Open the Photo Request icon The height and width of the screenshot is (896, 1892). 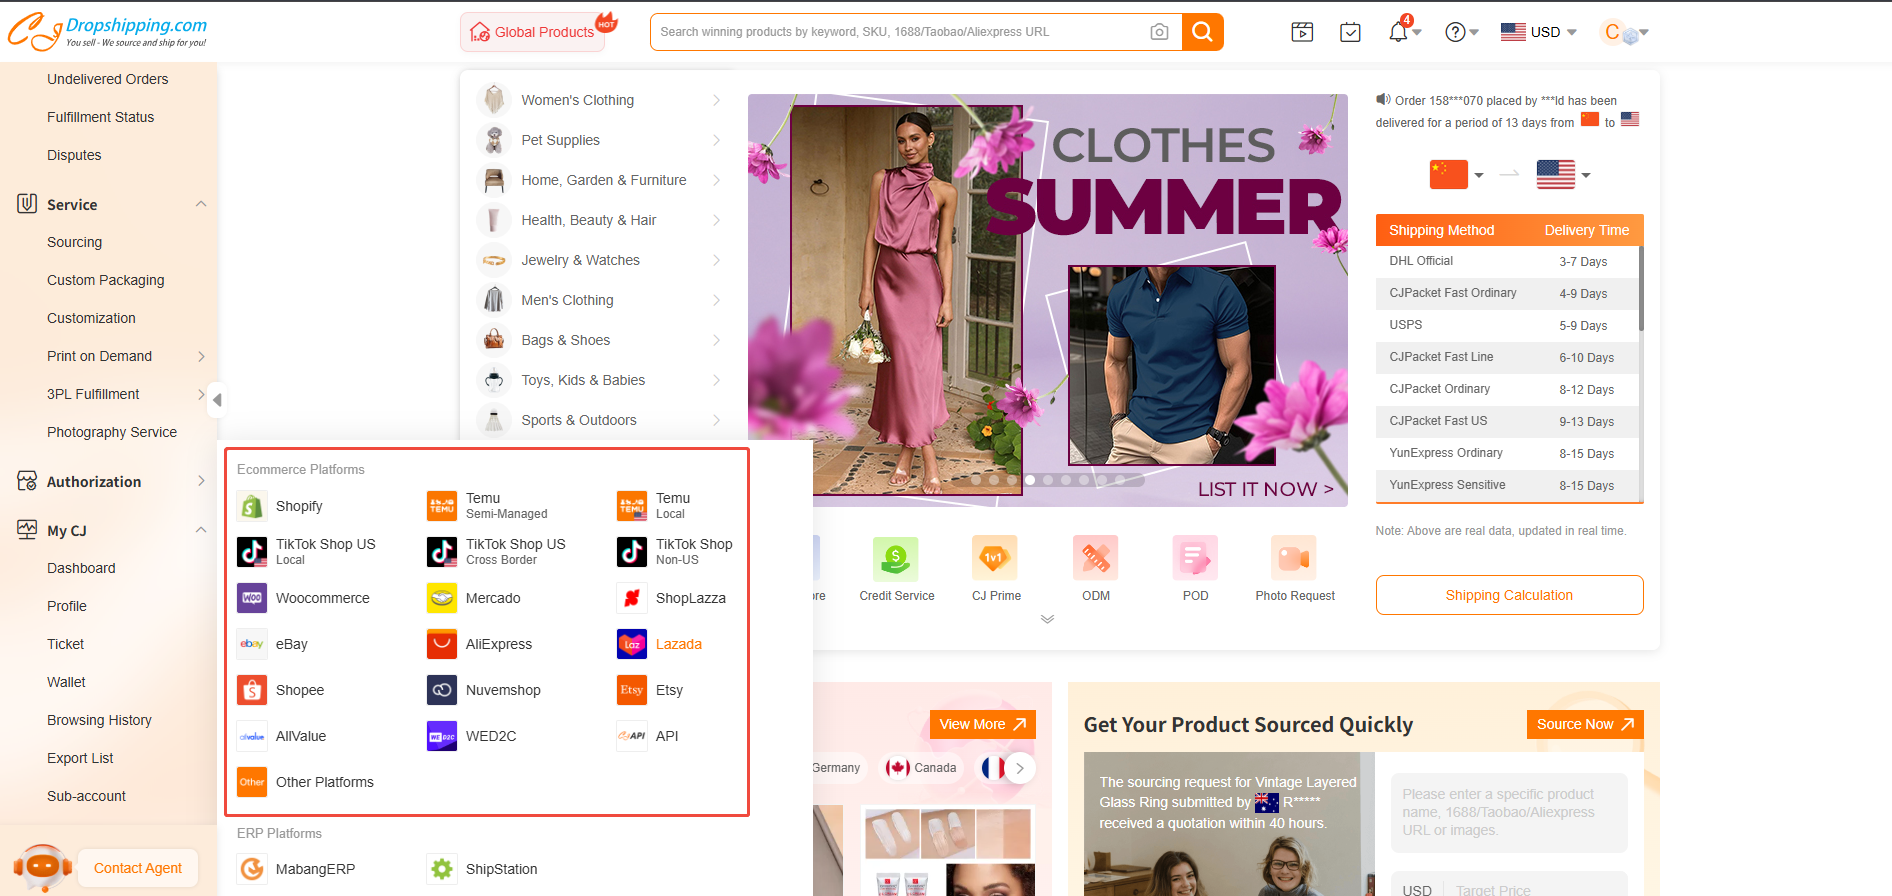pos(1294,558)
